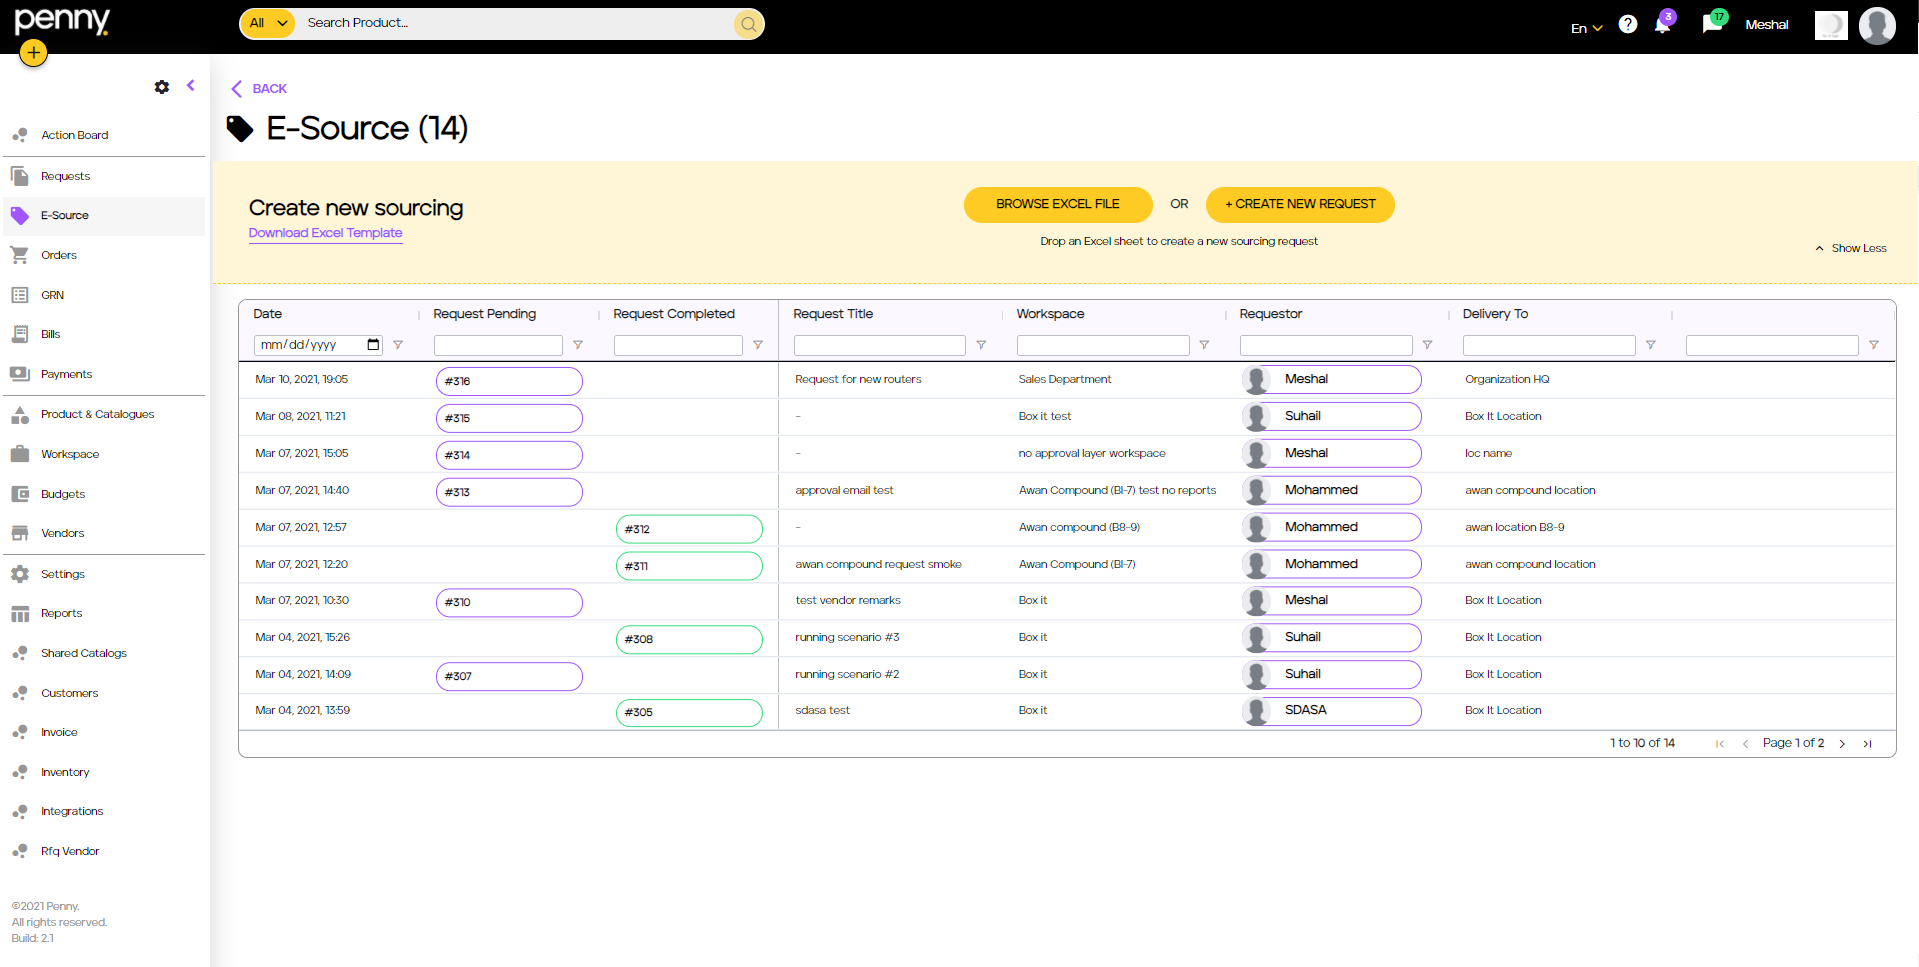Click the Request Pending filter funnel icon
Image resolution: width=1919 pixels, height=967 pixels.
pos(578,345)
